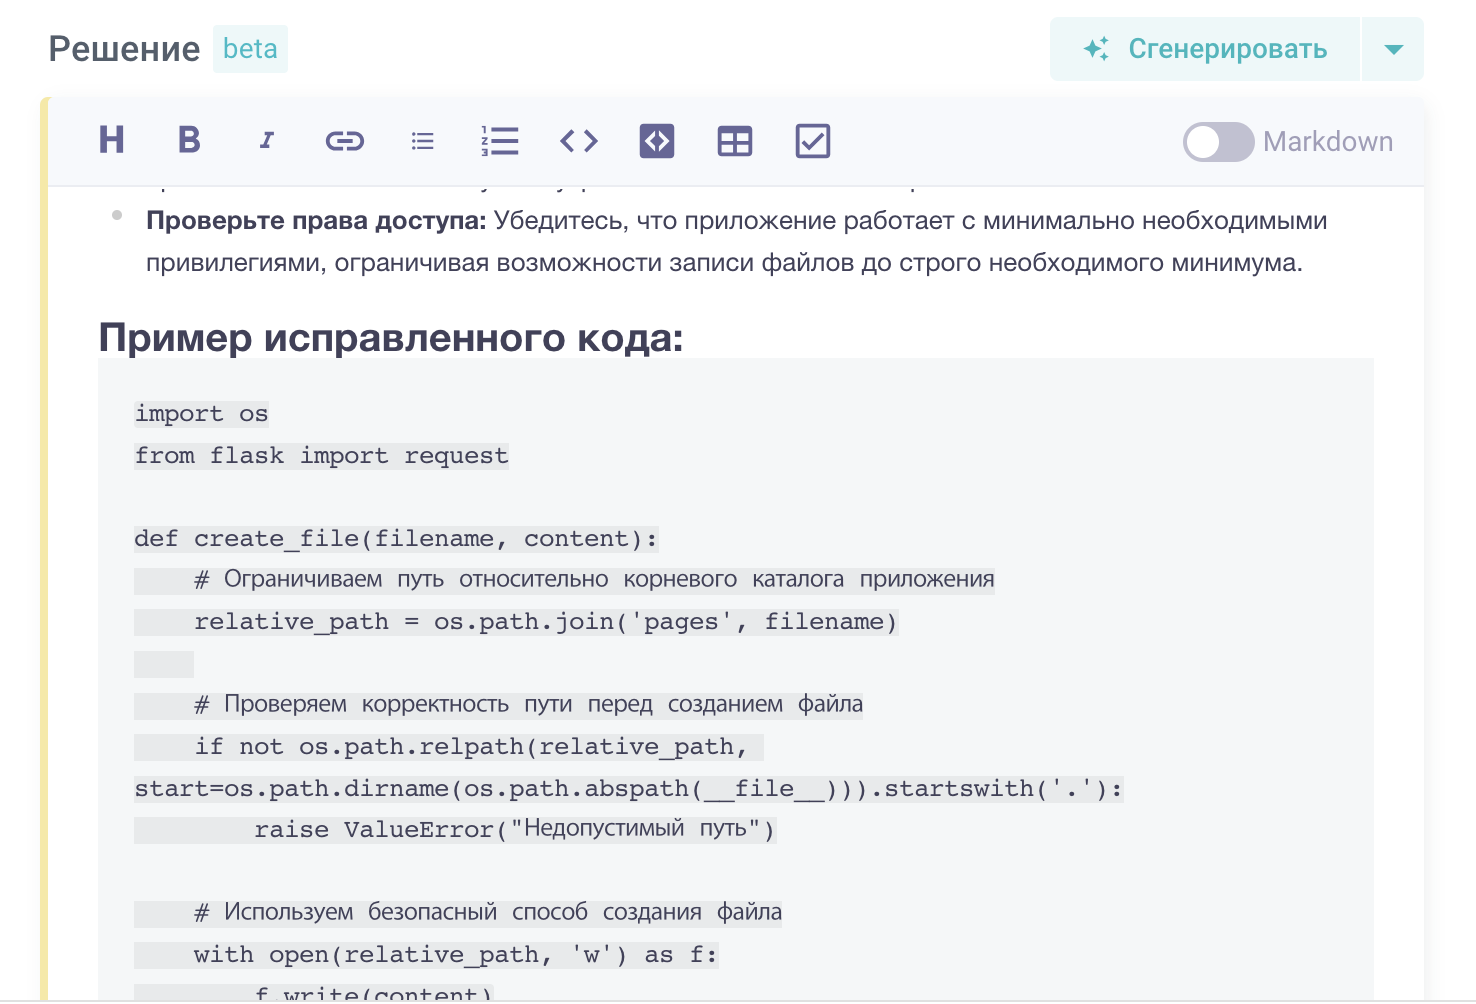The height and width of the screenshot is (1004, 1476).
Task: Place cursor in heading Пример исправленного кода
Action: pos(390,338)
